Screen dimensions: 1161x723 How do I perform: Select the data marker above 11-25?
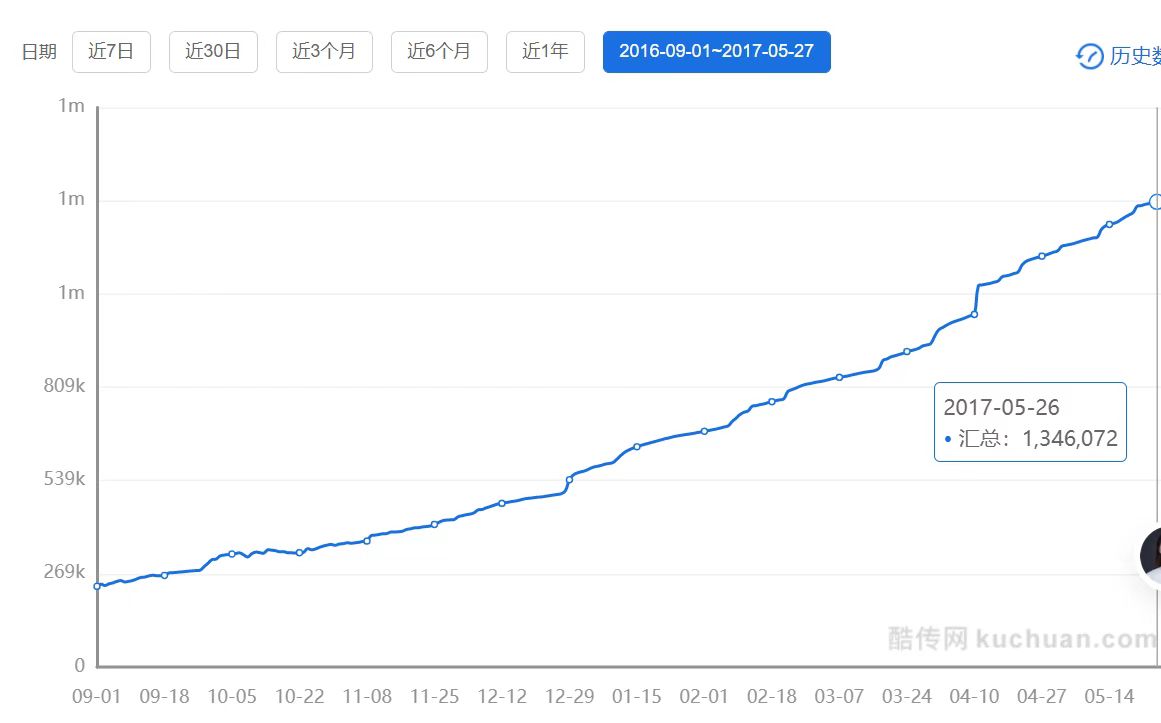pos(434,524)
